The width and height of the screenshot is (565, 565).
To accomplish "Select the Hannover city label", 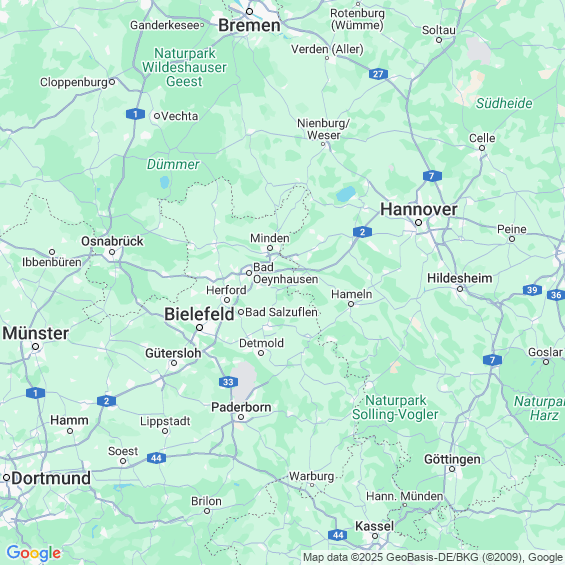I will pyautogui.click(x=419, y=209).
